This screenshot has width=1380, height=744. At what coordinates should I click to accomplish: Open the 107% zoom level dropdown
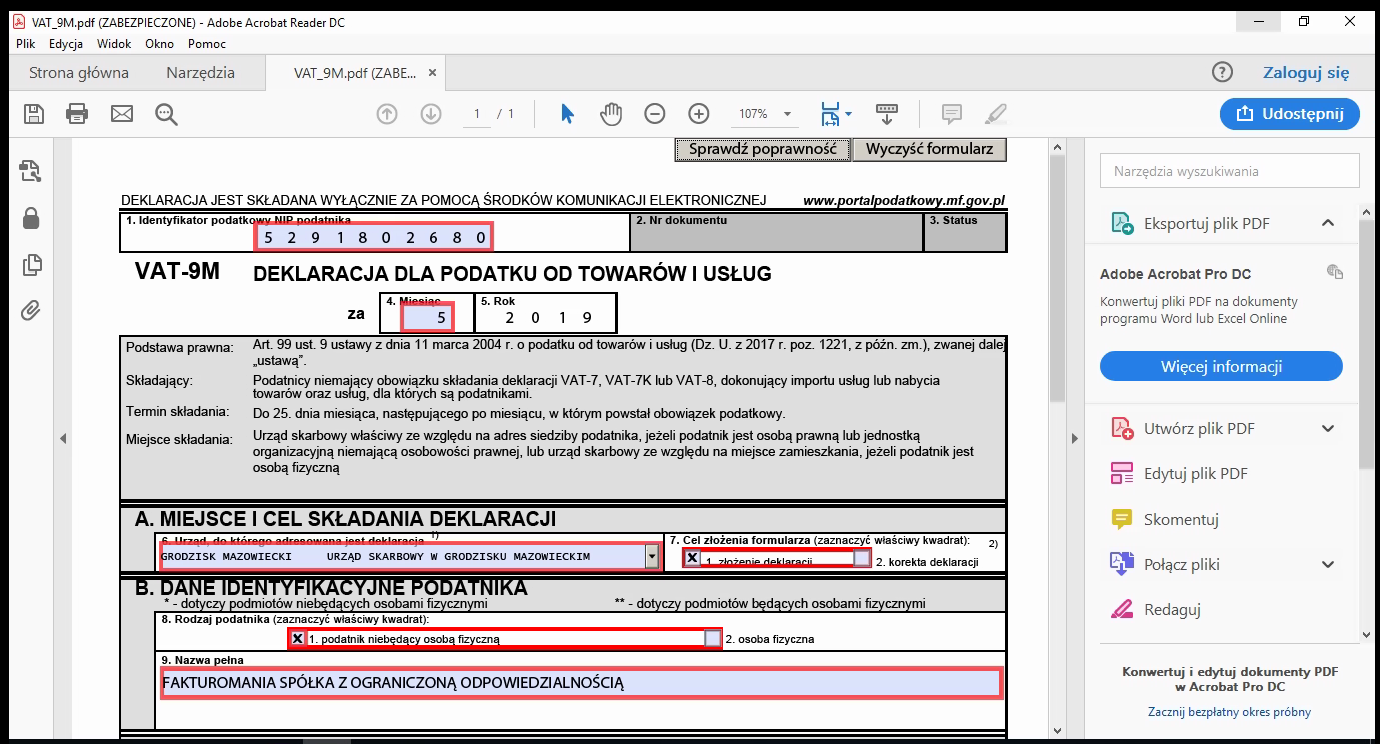787,114
